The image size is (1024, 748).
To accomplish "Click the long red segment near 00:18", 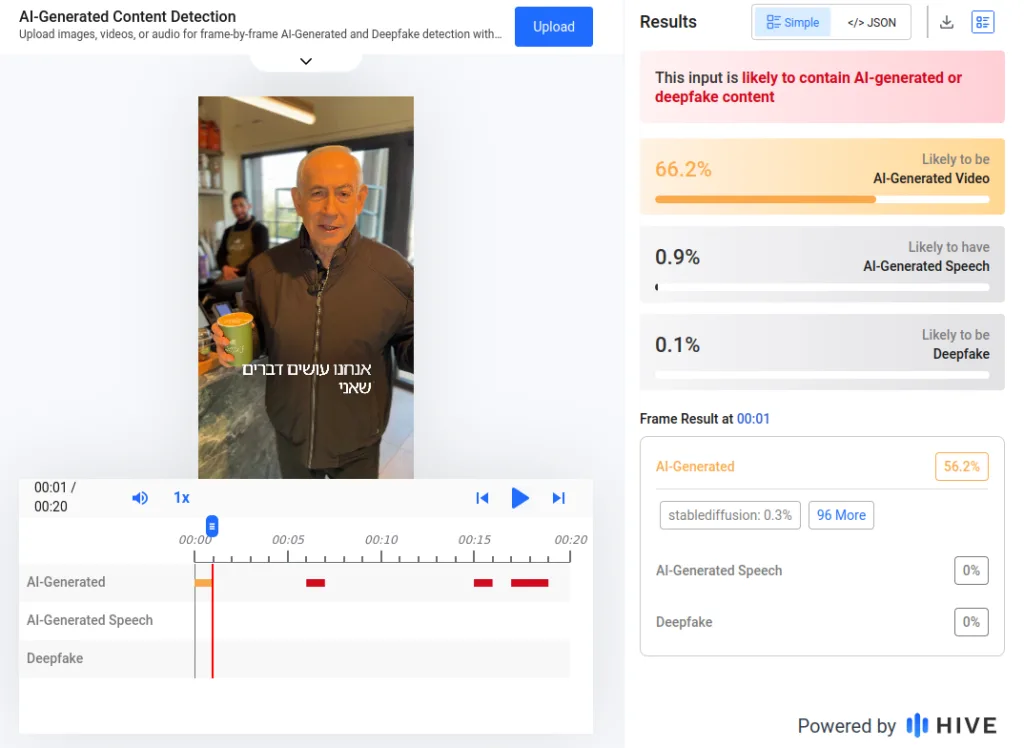I will point(529,582).
